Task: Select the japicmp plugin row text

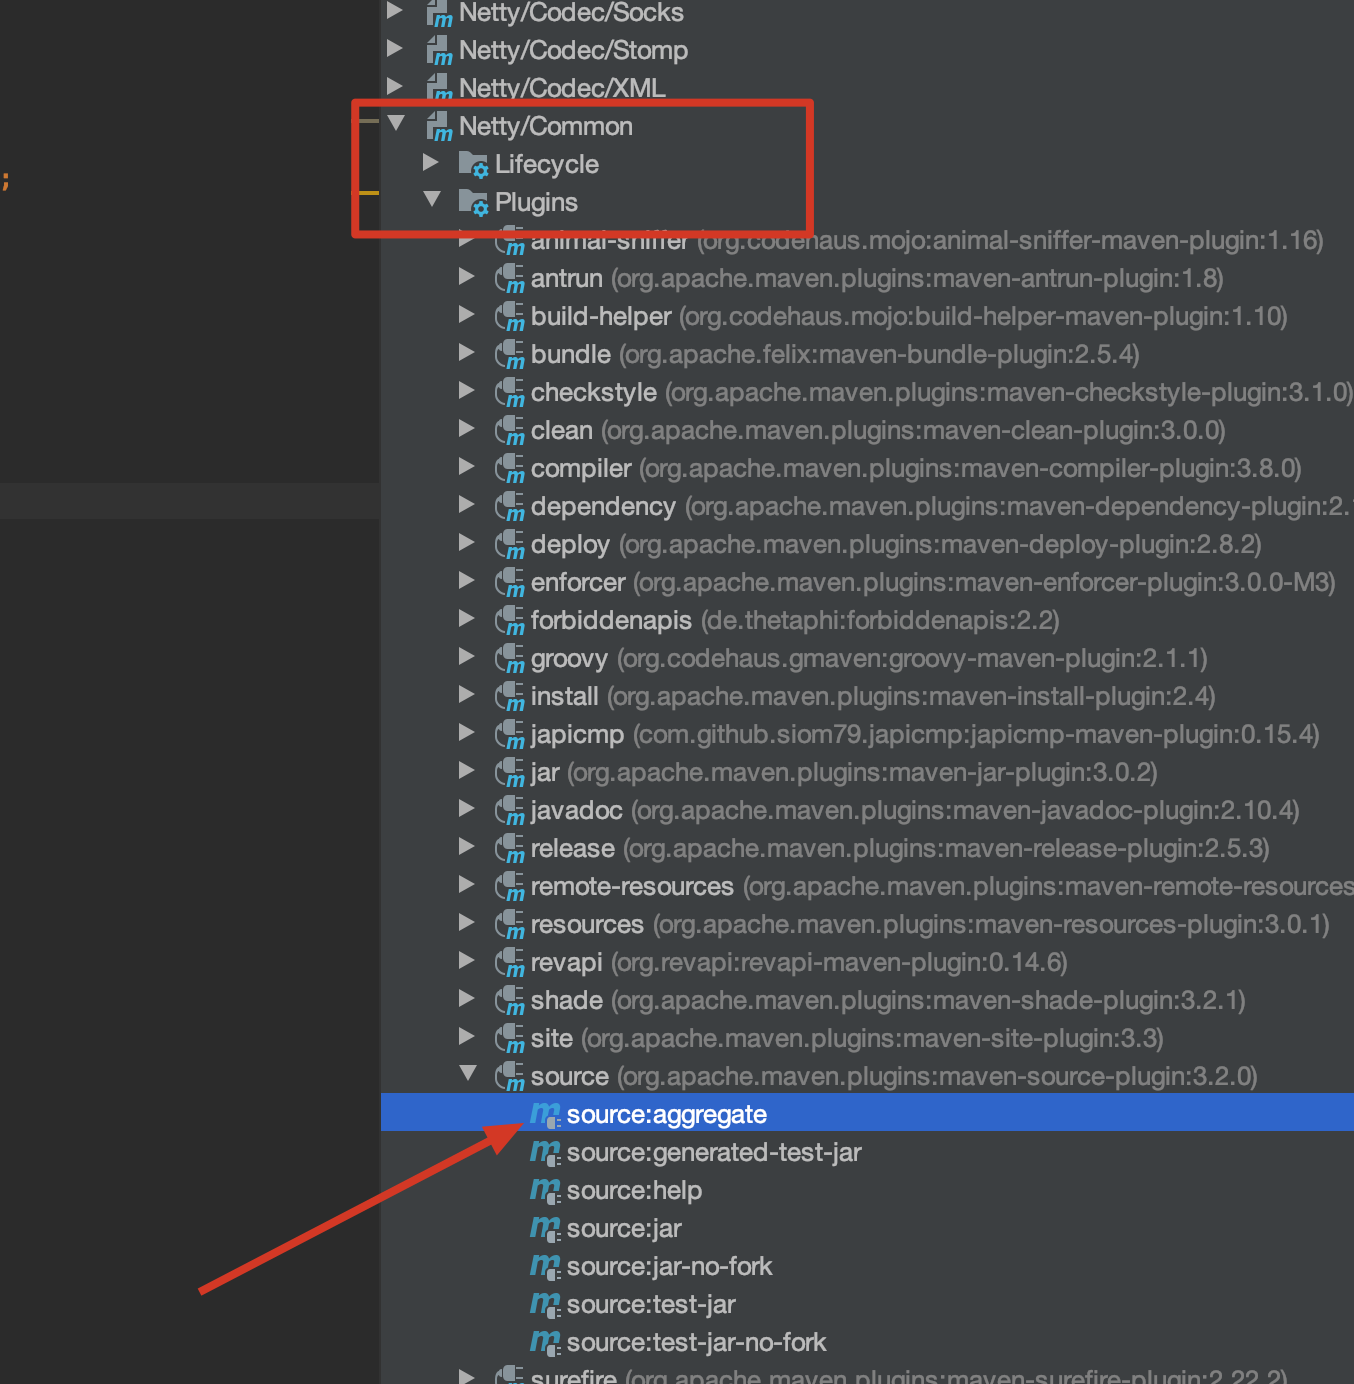Action: (925, 734)
